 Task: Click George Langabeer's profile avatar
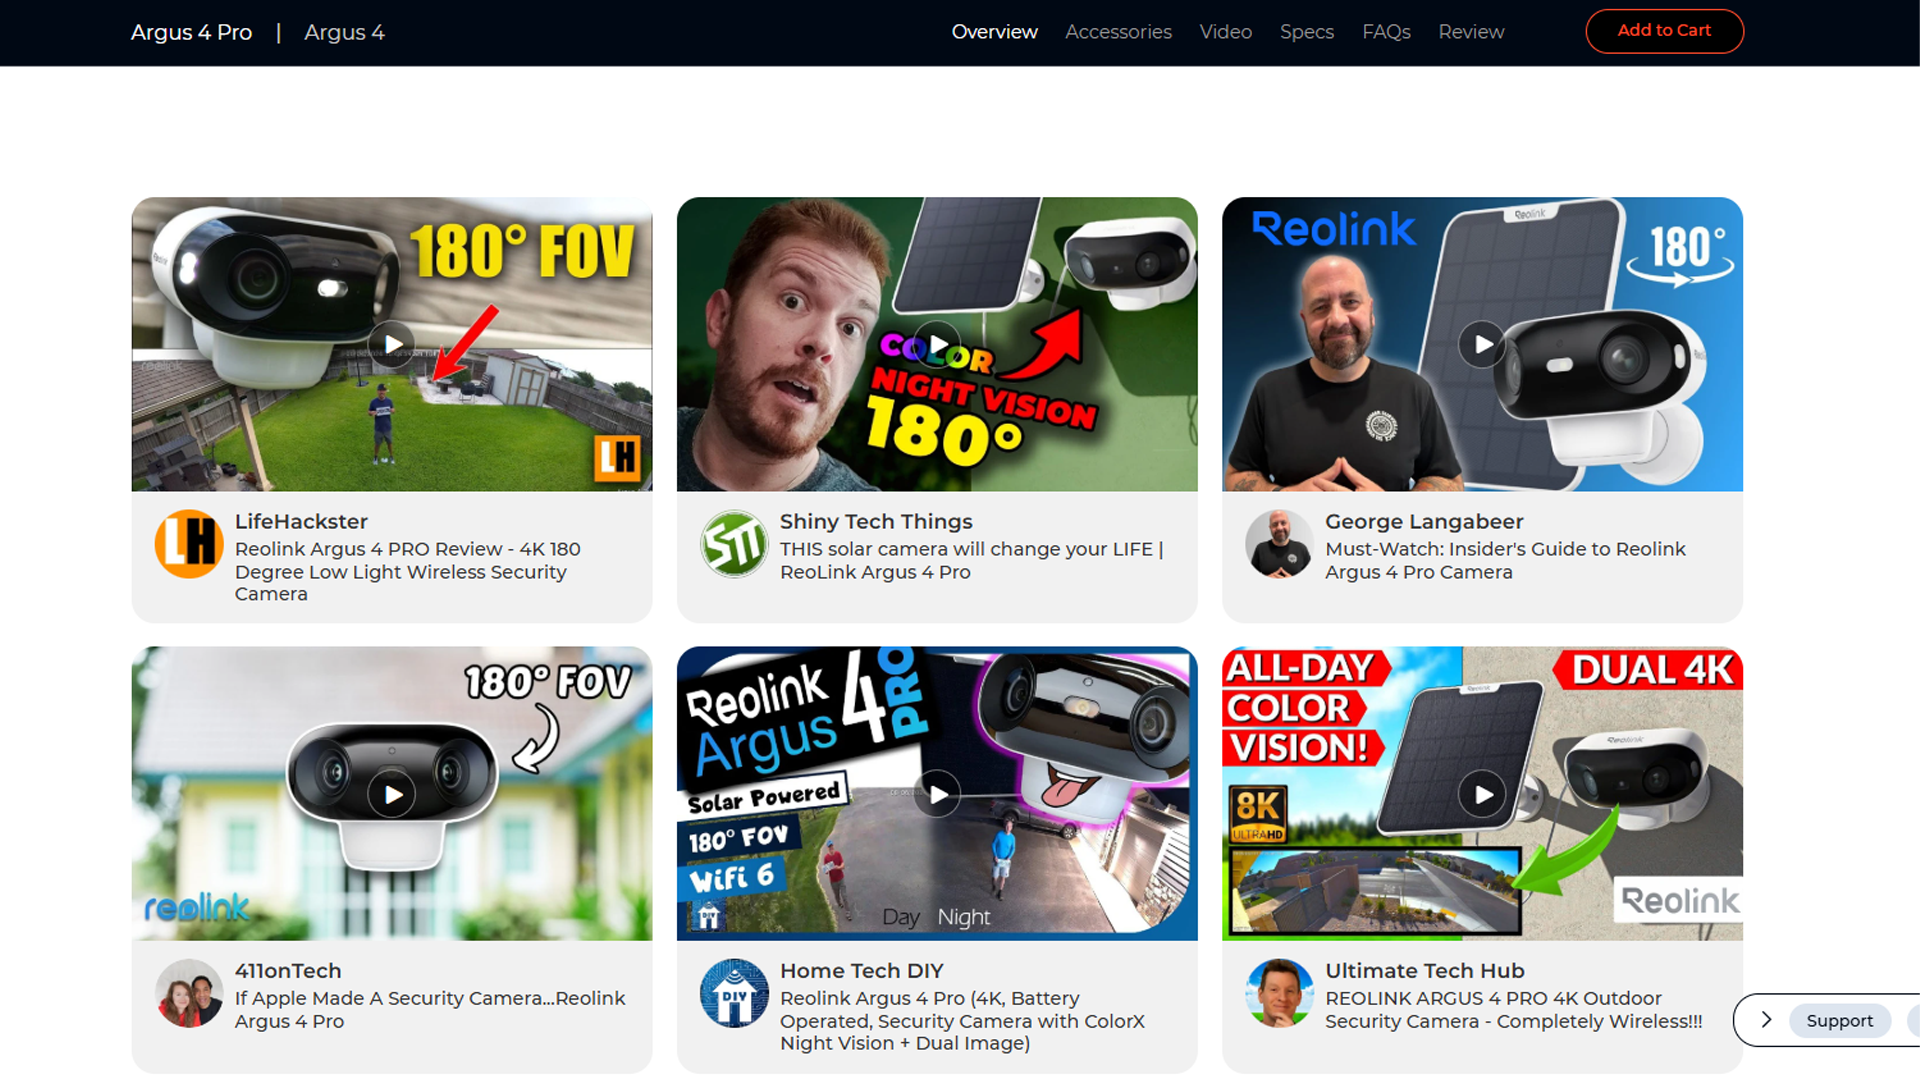(x=1279, y=544)
